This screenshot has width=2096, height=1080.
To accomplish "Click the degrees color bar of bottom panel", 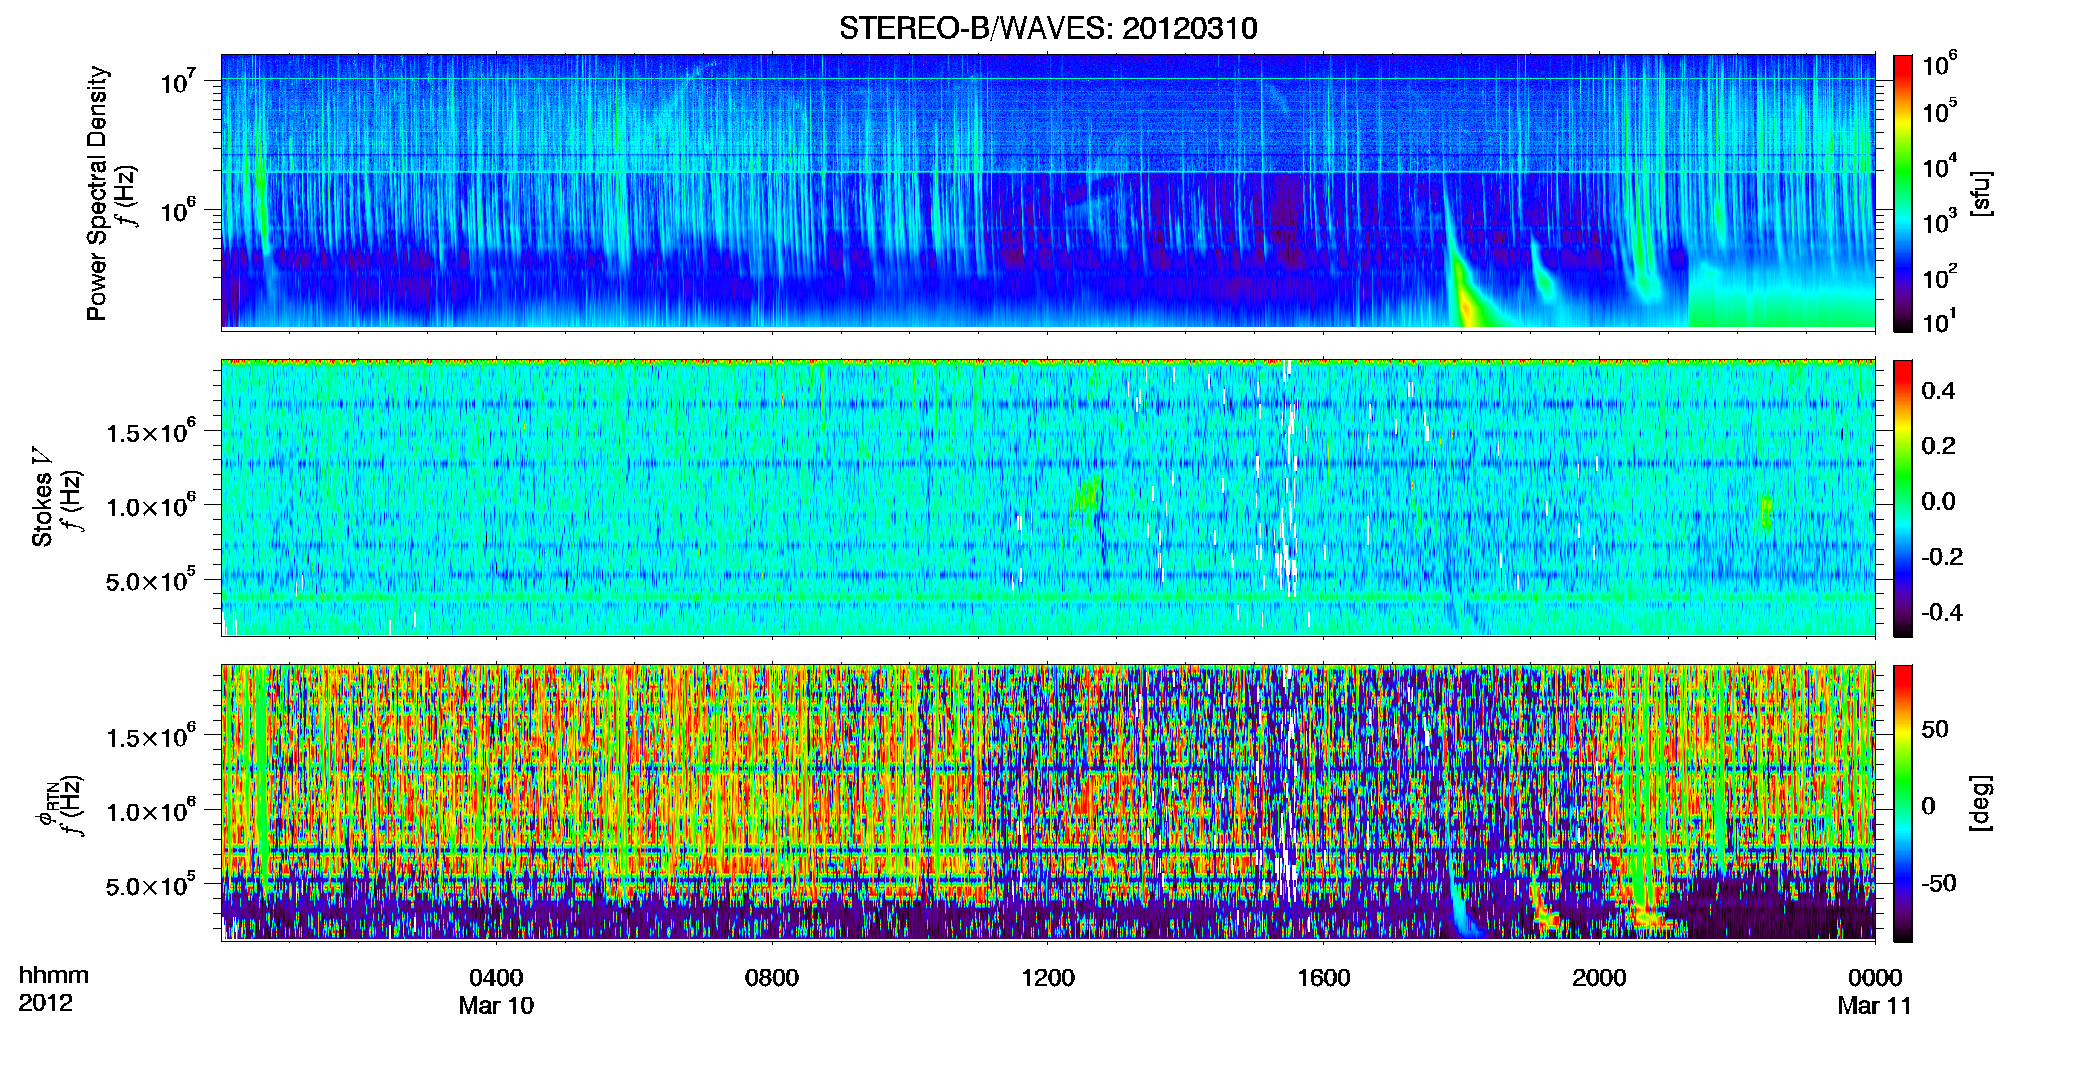I will point(1903,803).
